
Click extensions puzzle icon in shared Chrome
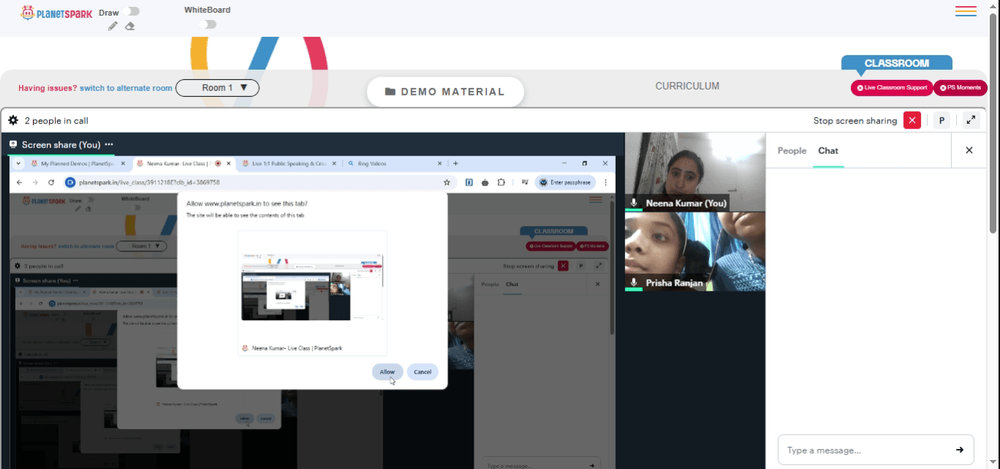(501, 182)
